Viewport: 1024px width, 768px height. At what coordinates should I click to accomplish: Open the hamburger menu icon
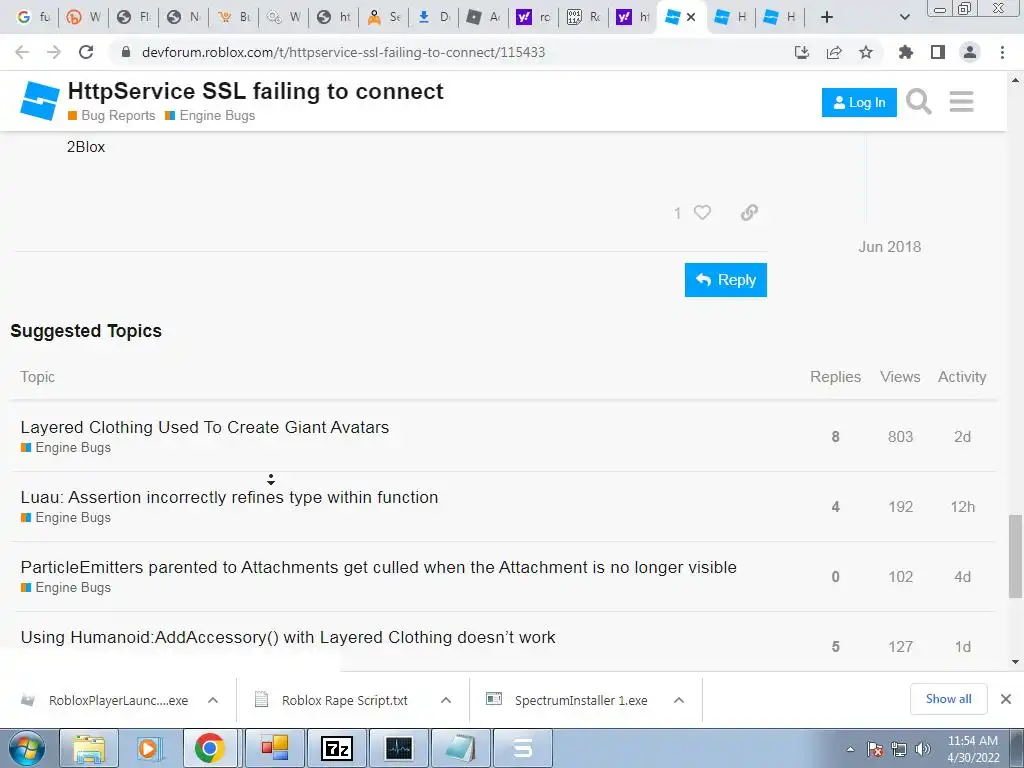(x=961, y=102)
